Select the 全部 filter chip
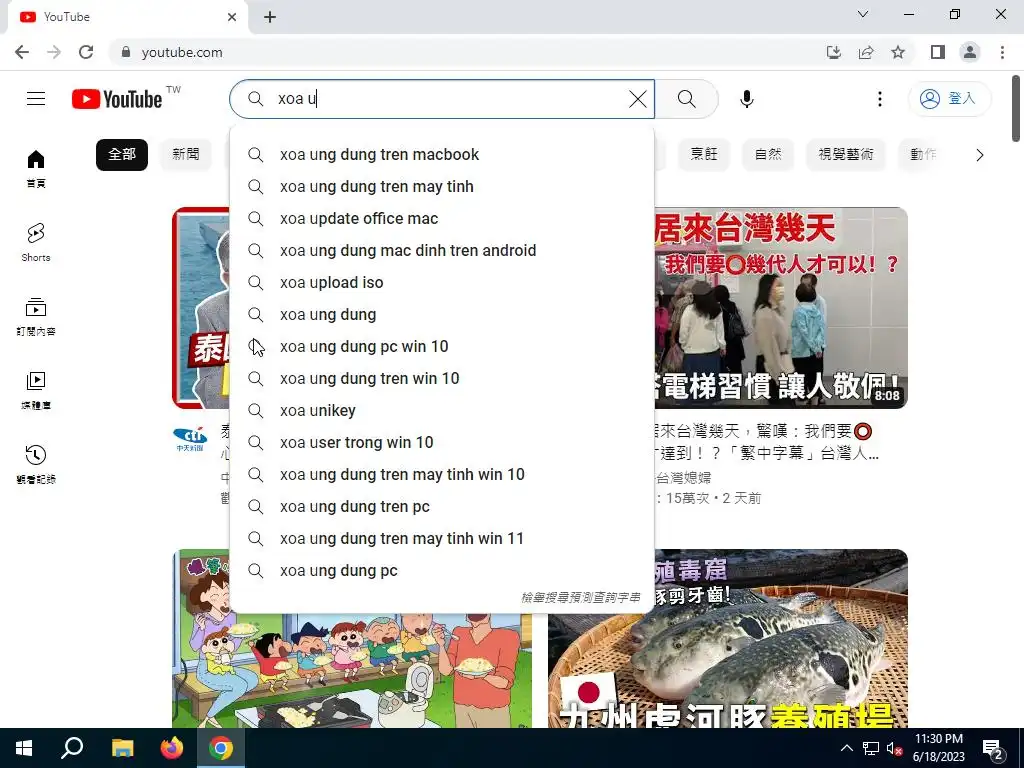Viewport: 1024px width, 768px height. [122, 155]
